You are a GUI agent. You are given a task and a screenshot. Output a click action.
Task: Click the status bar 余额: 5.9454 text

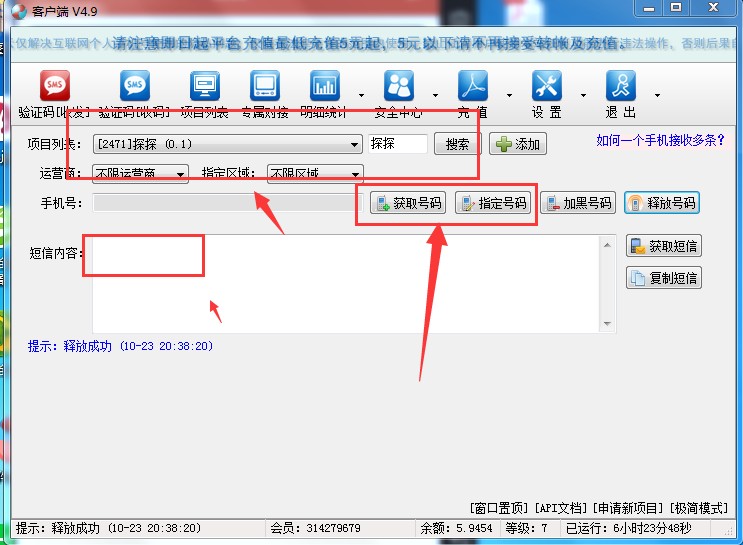click(x=456, y=528)
